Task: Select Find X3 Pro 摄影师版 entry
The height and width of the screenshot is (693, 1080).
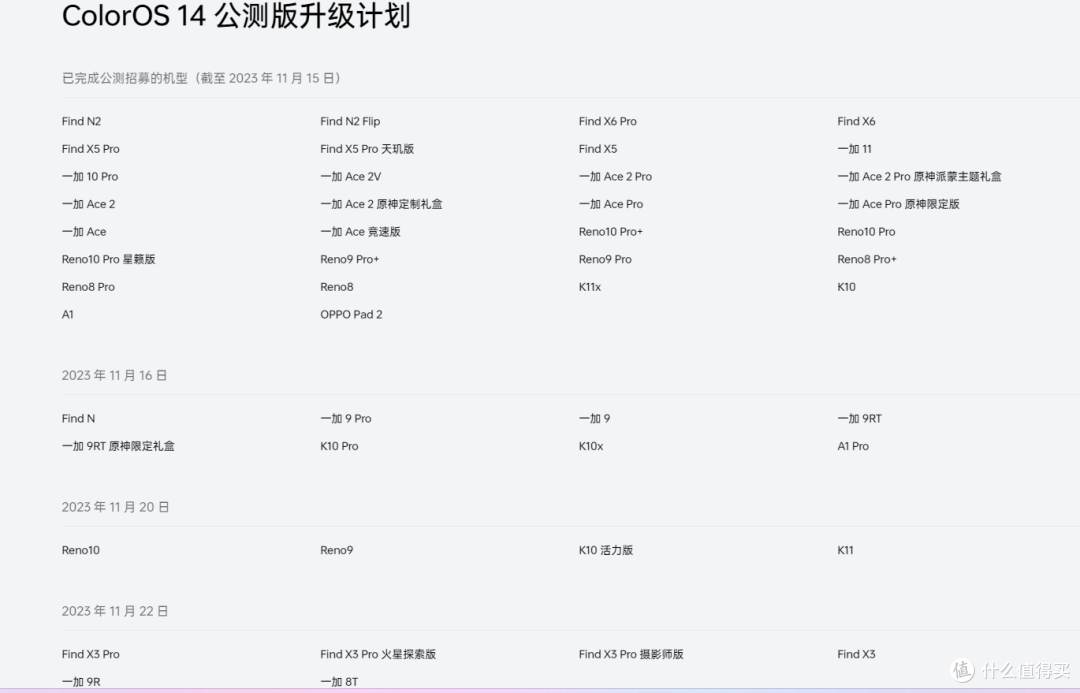Action: [631, 654]
